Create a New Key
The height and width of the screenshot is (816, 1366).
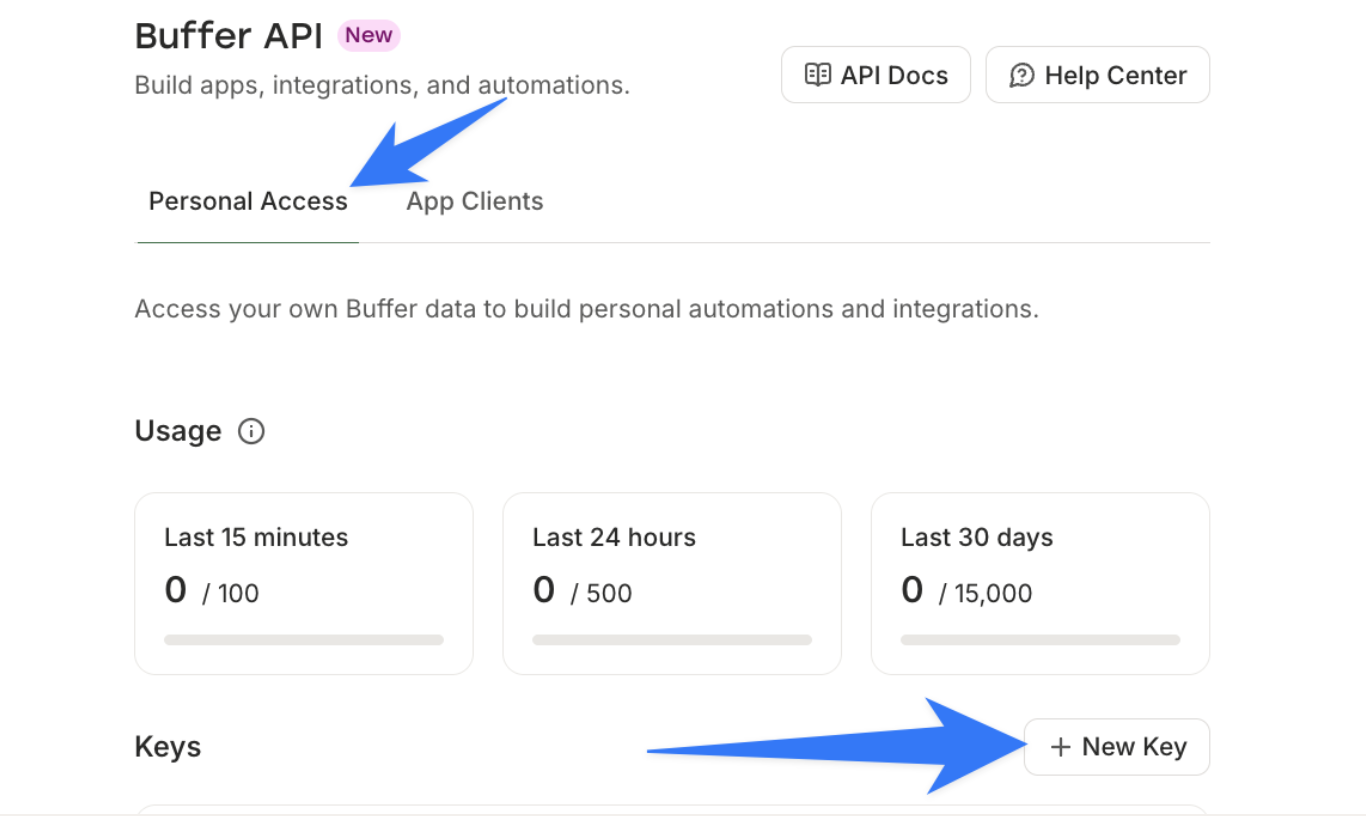pos(1116,747)
